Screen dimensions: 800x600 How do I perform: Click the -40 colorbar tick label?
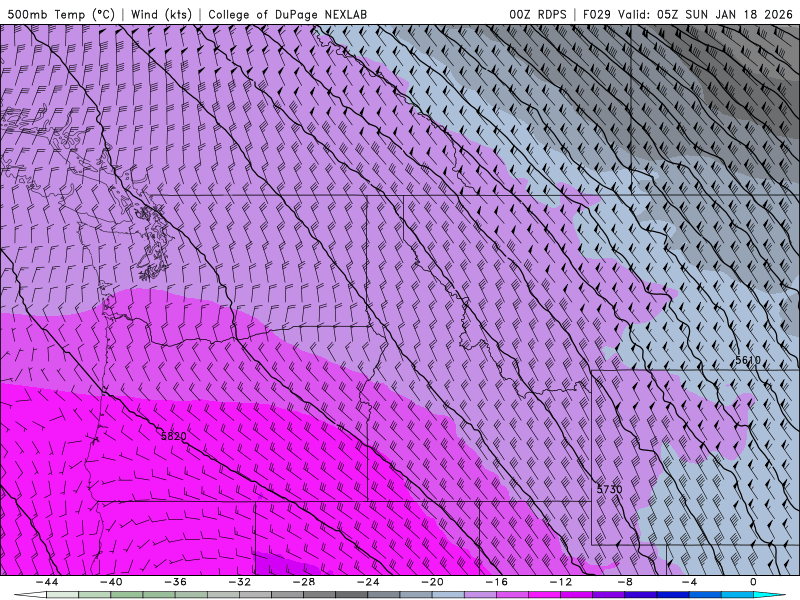coord(111,582)
